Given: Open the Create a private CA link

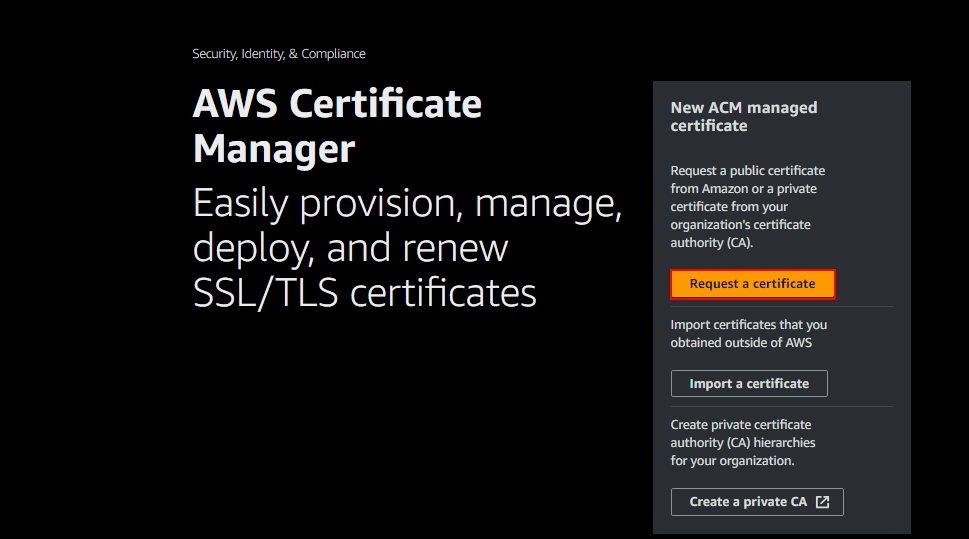Looking at the screenshot, I should point(747,502).
